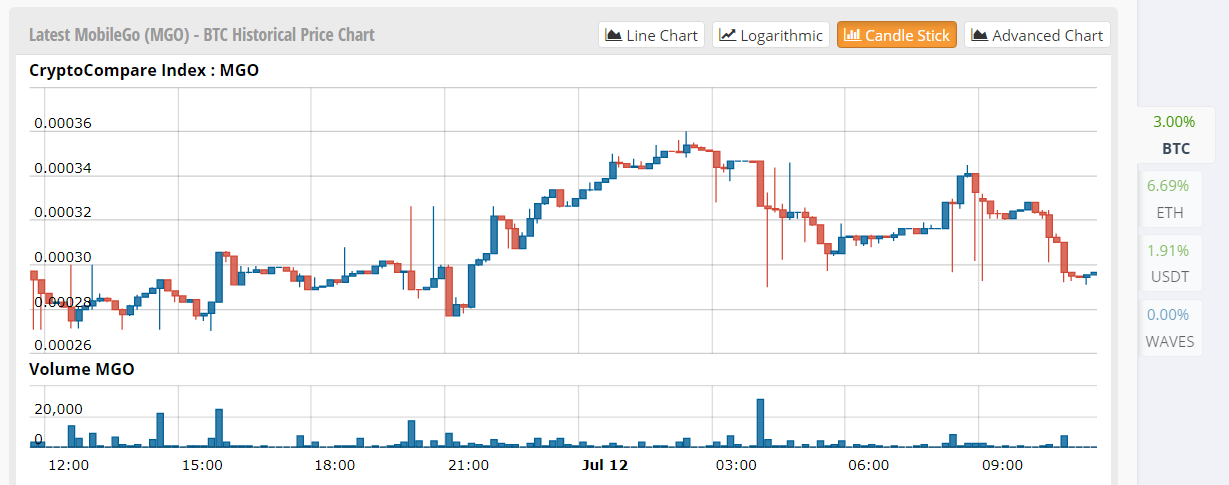Click the 0.00026 price axis label
The width and height of the screenshot is (1229, 485).
point(63,346)
